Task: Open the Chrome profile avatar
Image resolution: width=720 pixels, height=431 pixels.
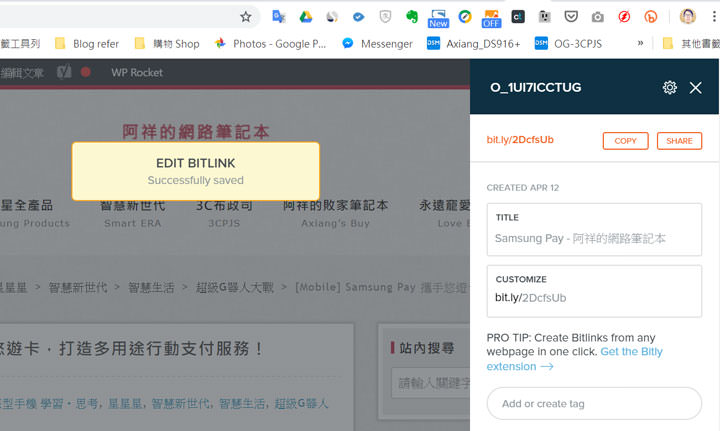Action: coord(687,17)
